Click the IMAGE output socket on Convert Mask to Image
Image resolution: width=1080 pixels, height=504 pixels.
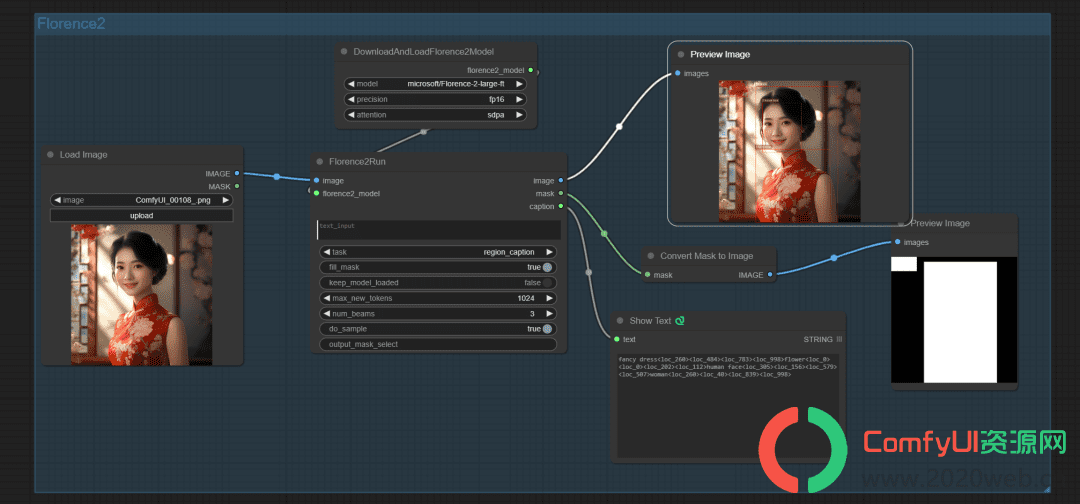click(770, 275)
